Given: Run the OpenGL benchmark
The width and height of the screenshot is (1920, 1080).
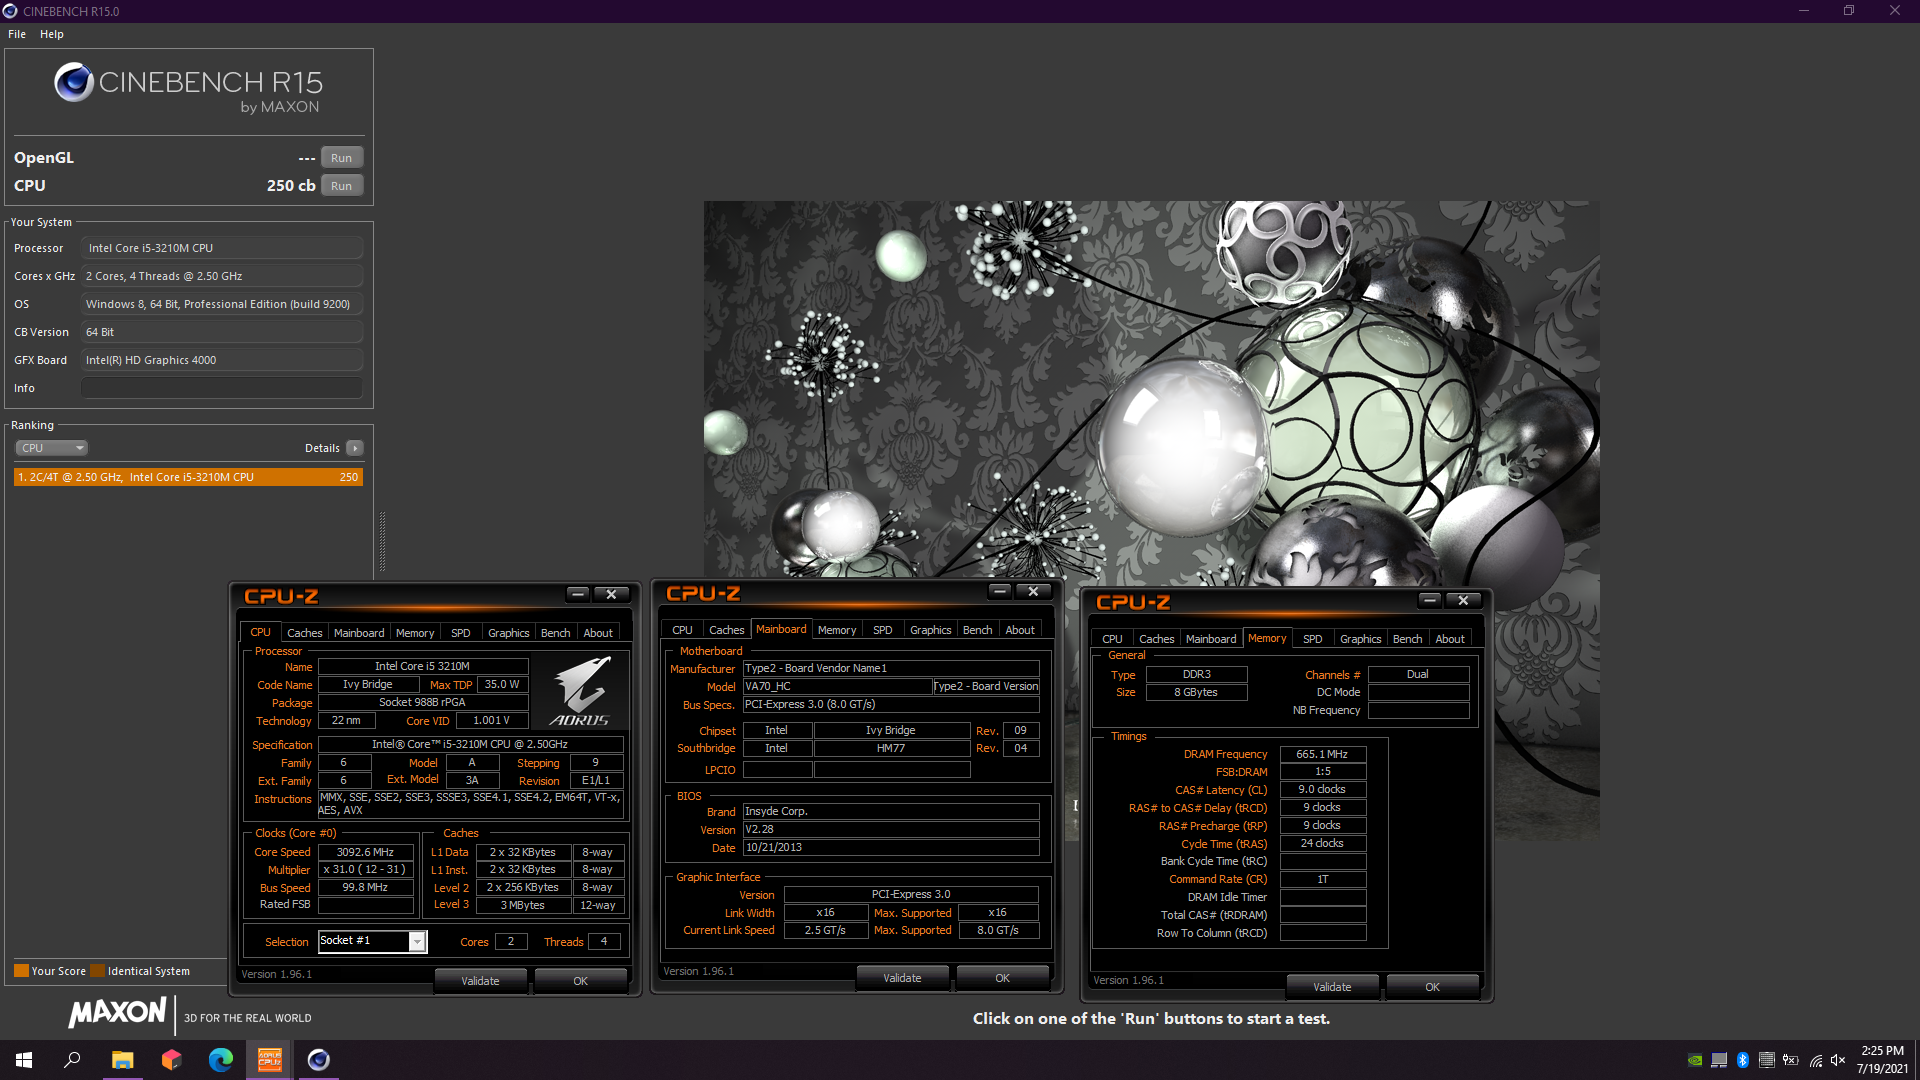Looking at the screenshot, I should 341,158.
